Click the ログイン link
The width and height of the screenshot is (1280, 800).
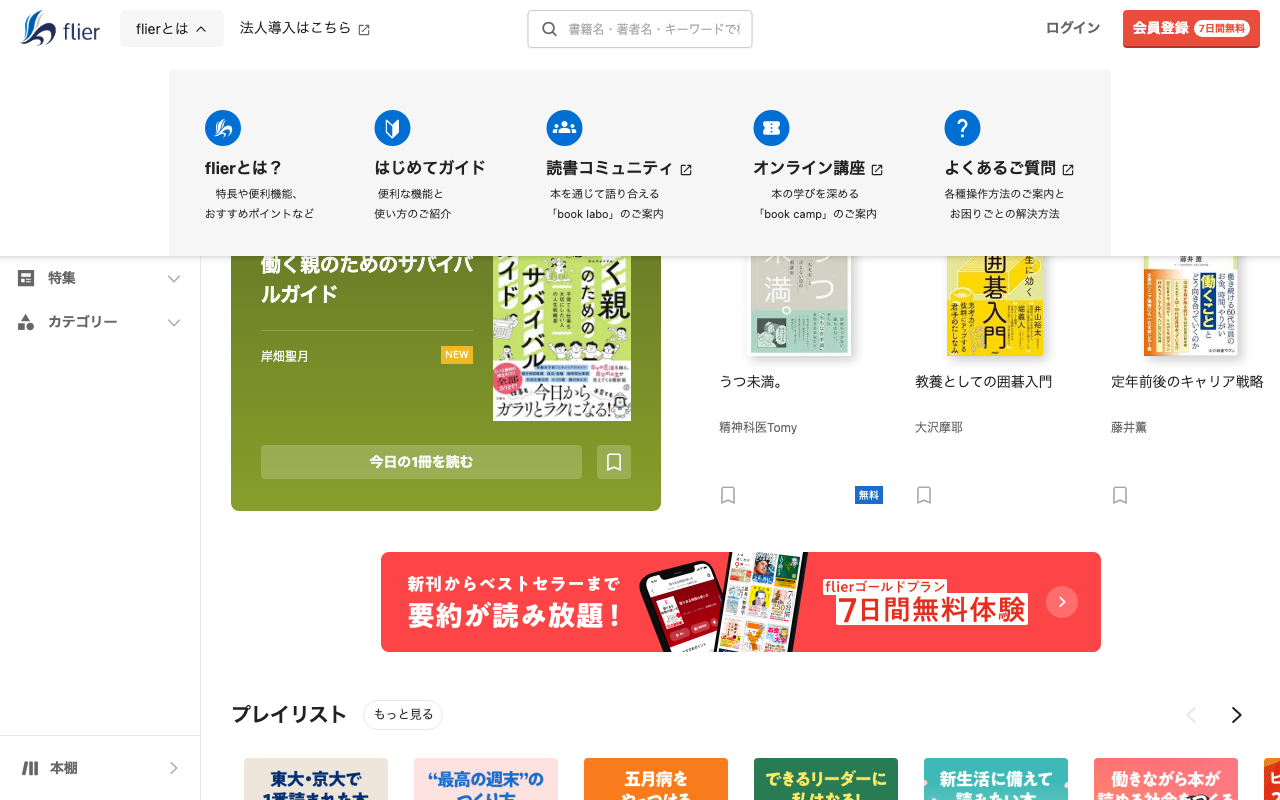click(1073, 28)
